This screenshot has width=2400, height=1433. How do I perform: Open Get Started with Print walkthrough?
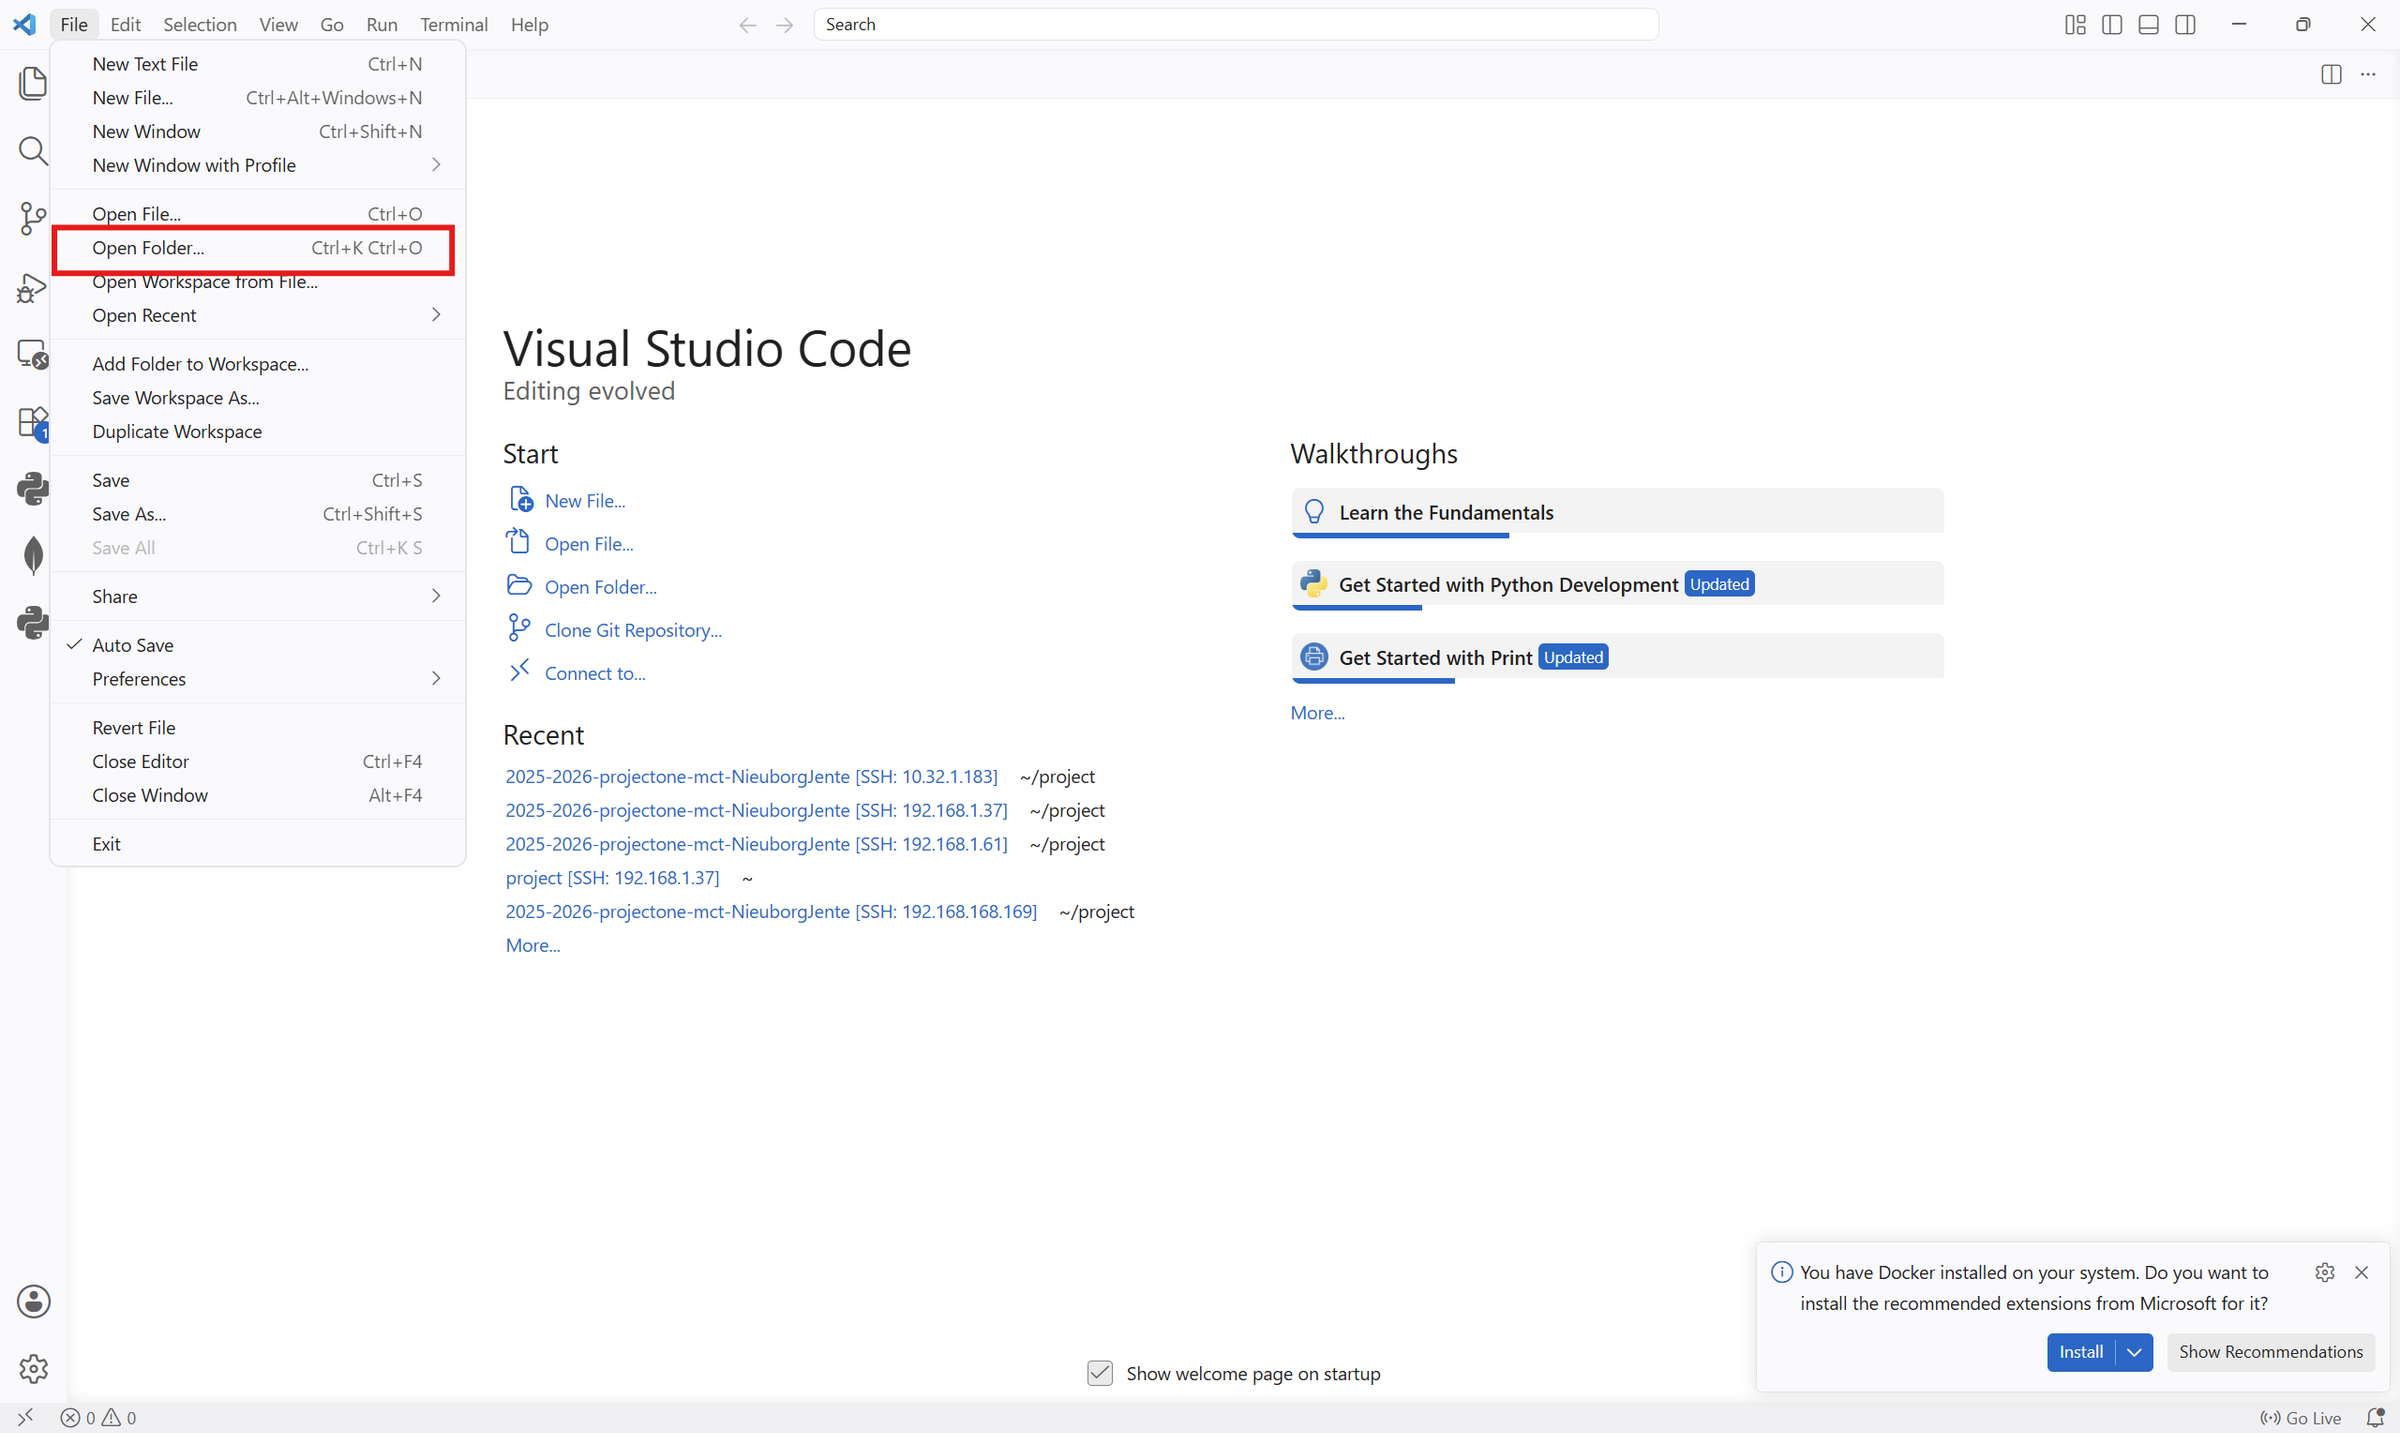pos(1617,658)
